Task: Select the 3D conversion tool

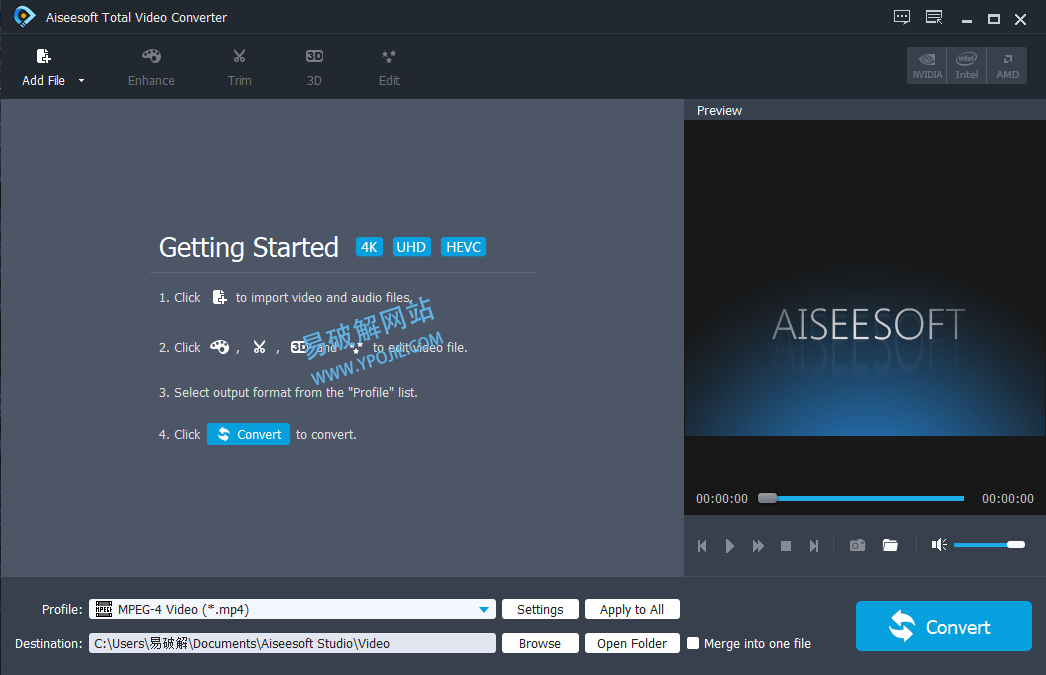Action: click(314, 67)
